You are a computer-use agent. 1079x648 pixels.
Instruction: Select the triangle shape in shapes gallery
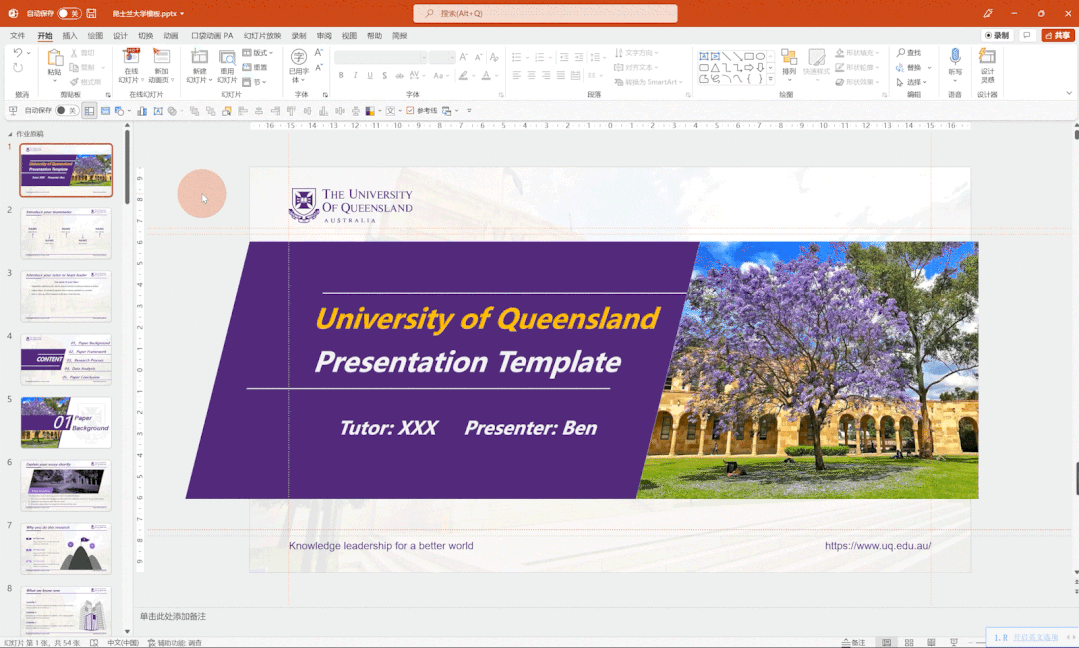[x=715, y=67]
